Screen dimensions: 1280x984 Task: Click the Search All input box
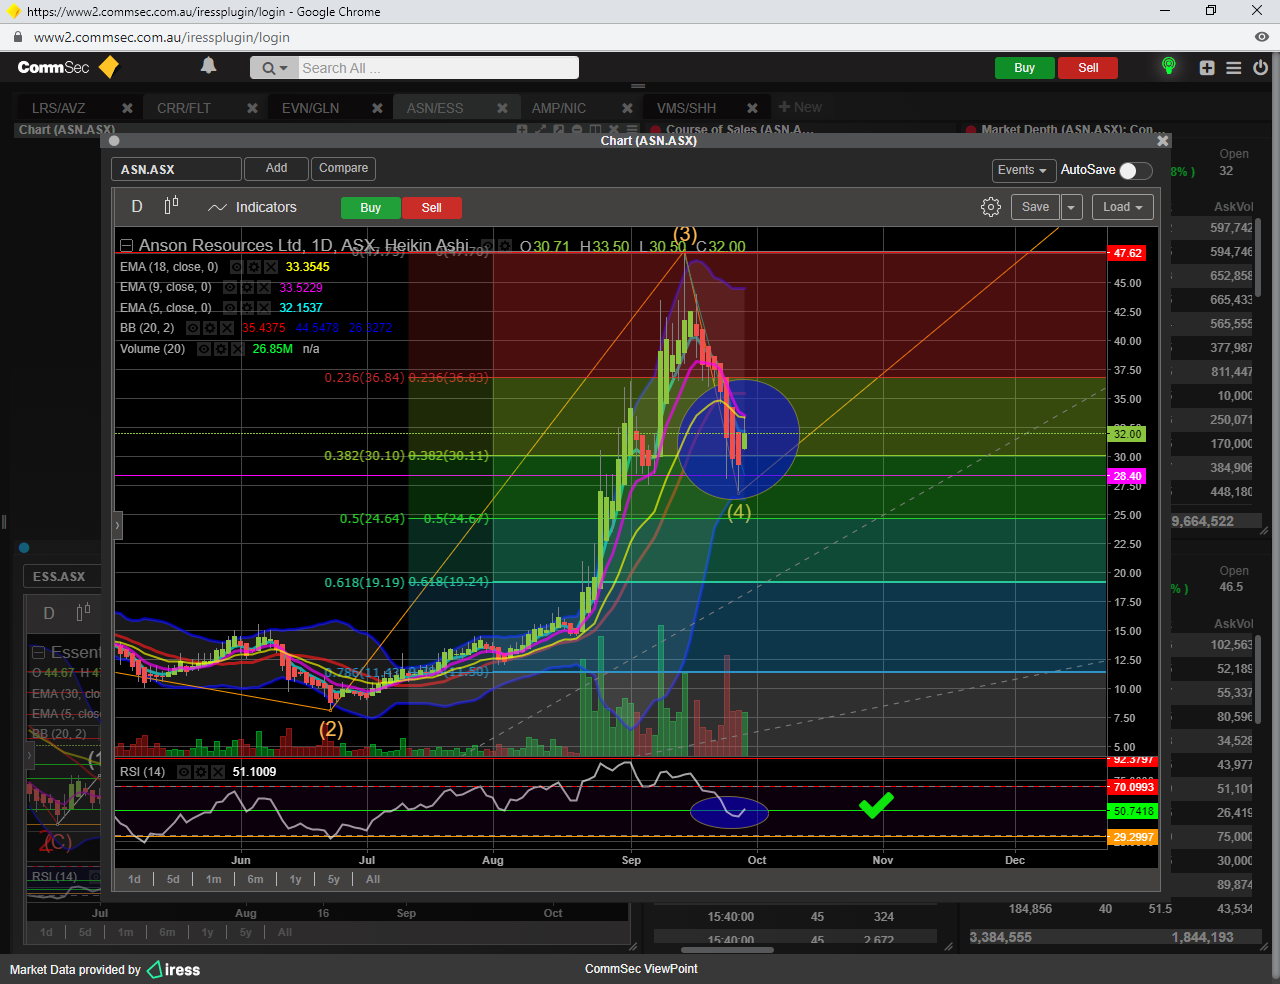tap(437, 68)
